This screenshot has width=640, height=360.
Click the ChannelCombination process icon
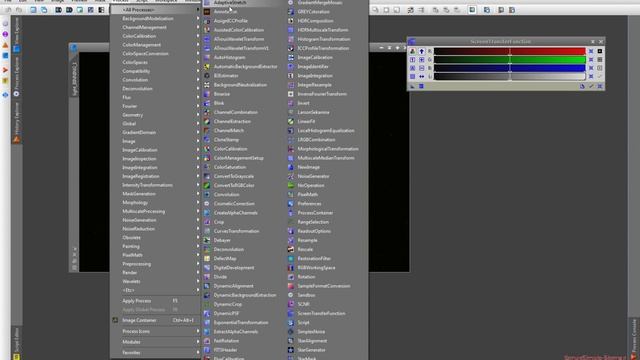click(207, 112)
